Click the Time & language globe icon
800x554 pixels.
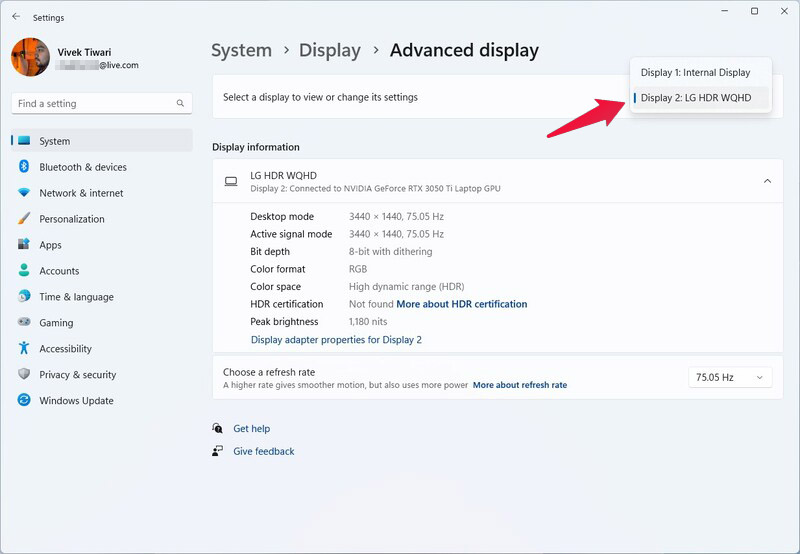(24, 296)
